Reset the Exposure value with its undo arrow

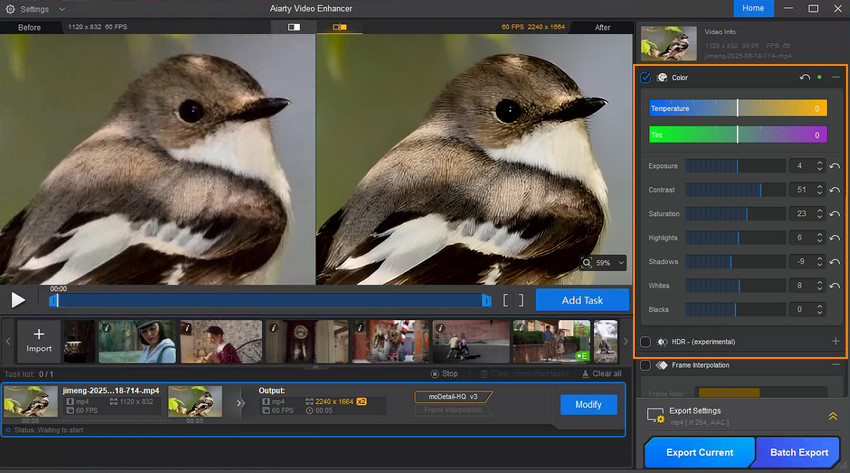point(834,166)
